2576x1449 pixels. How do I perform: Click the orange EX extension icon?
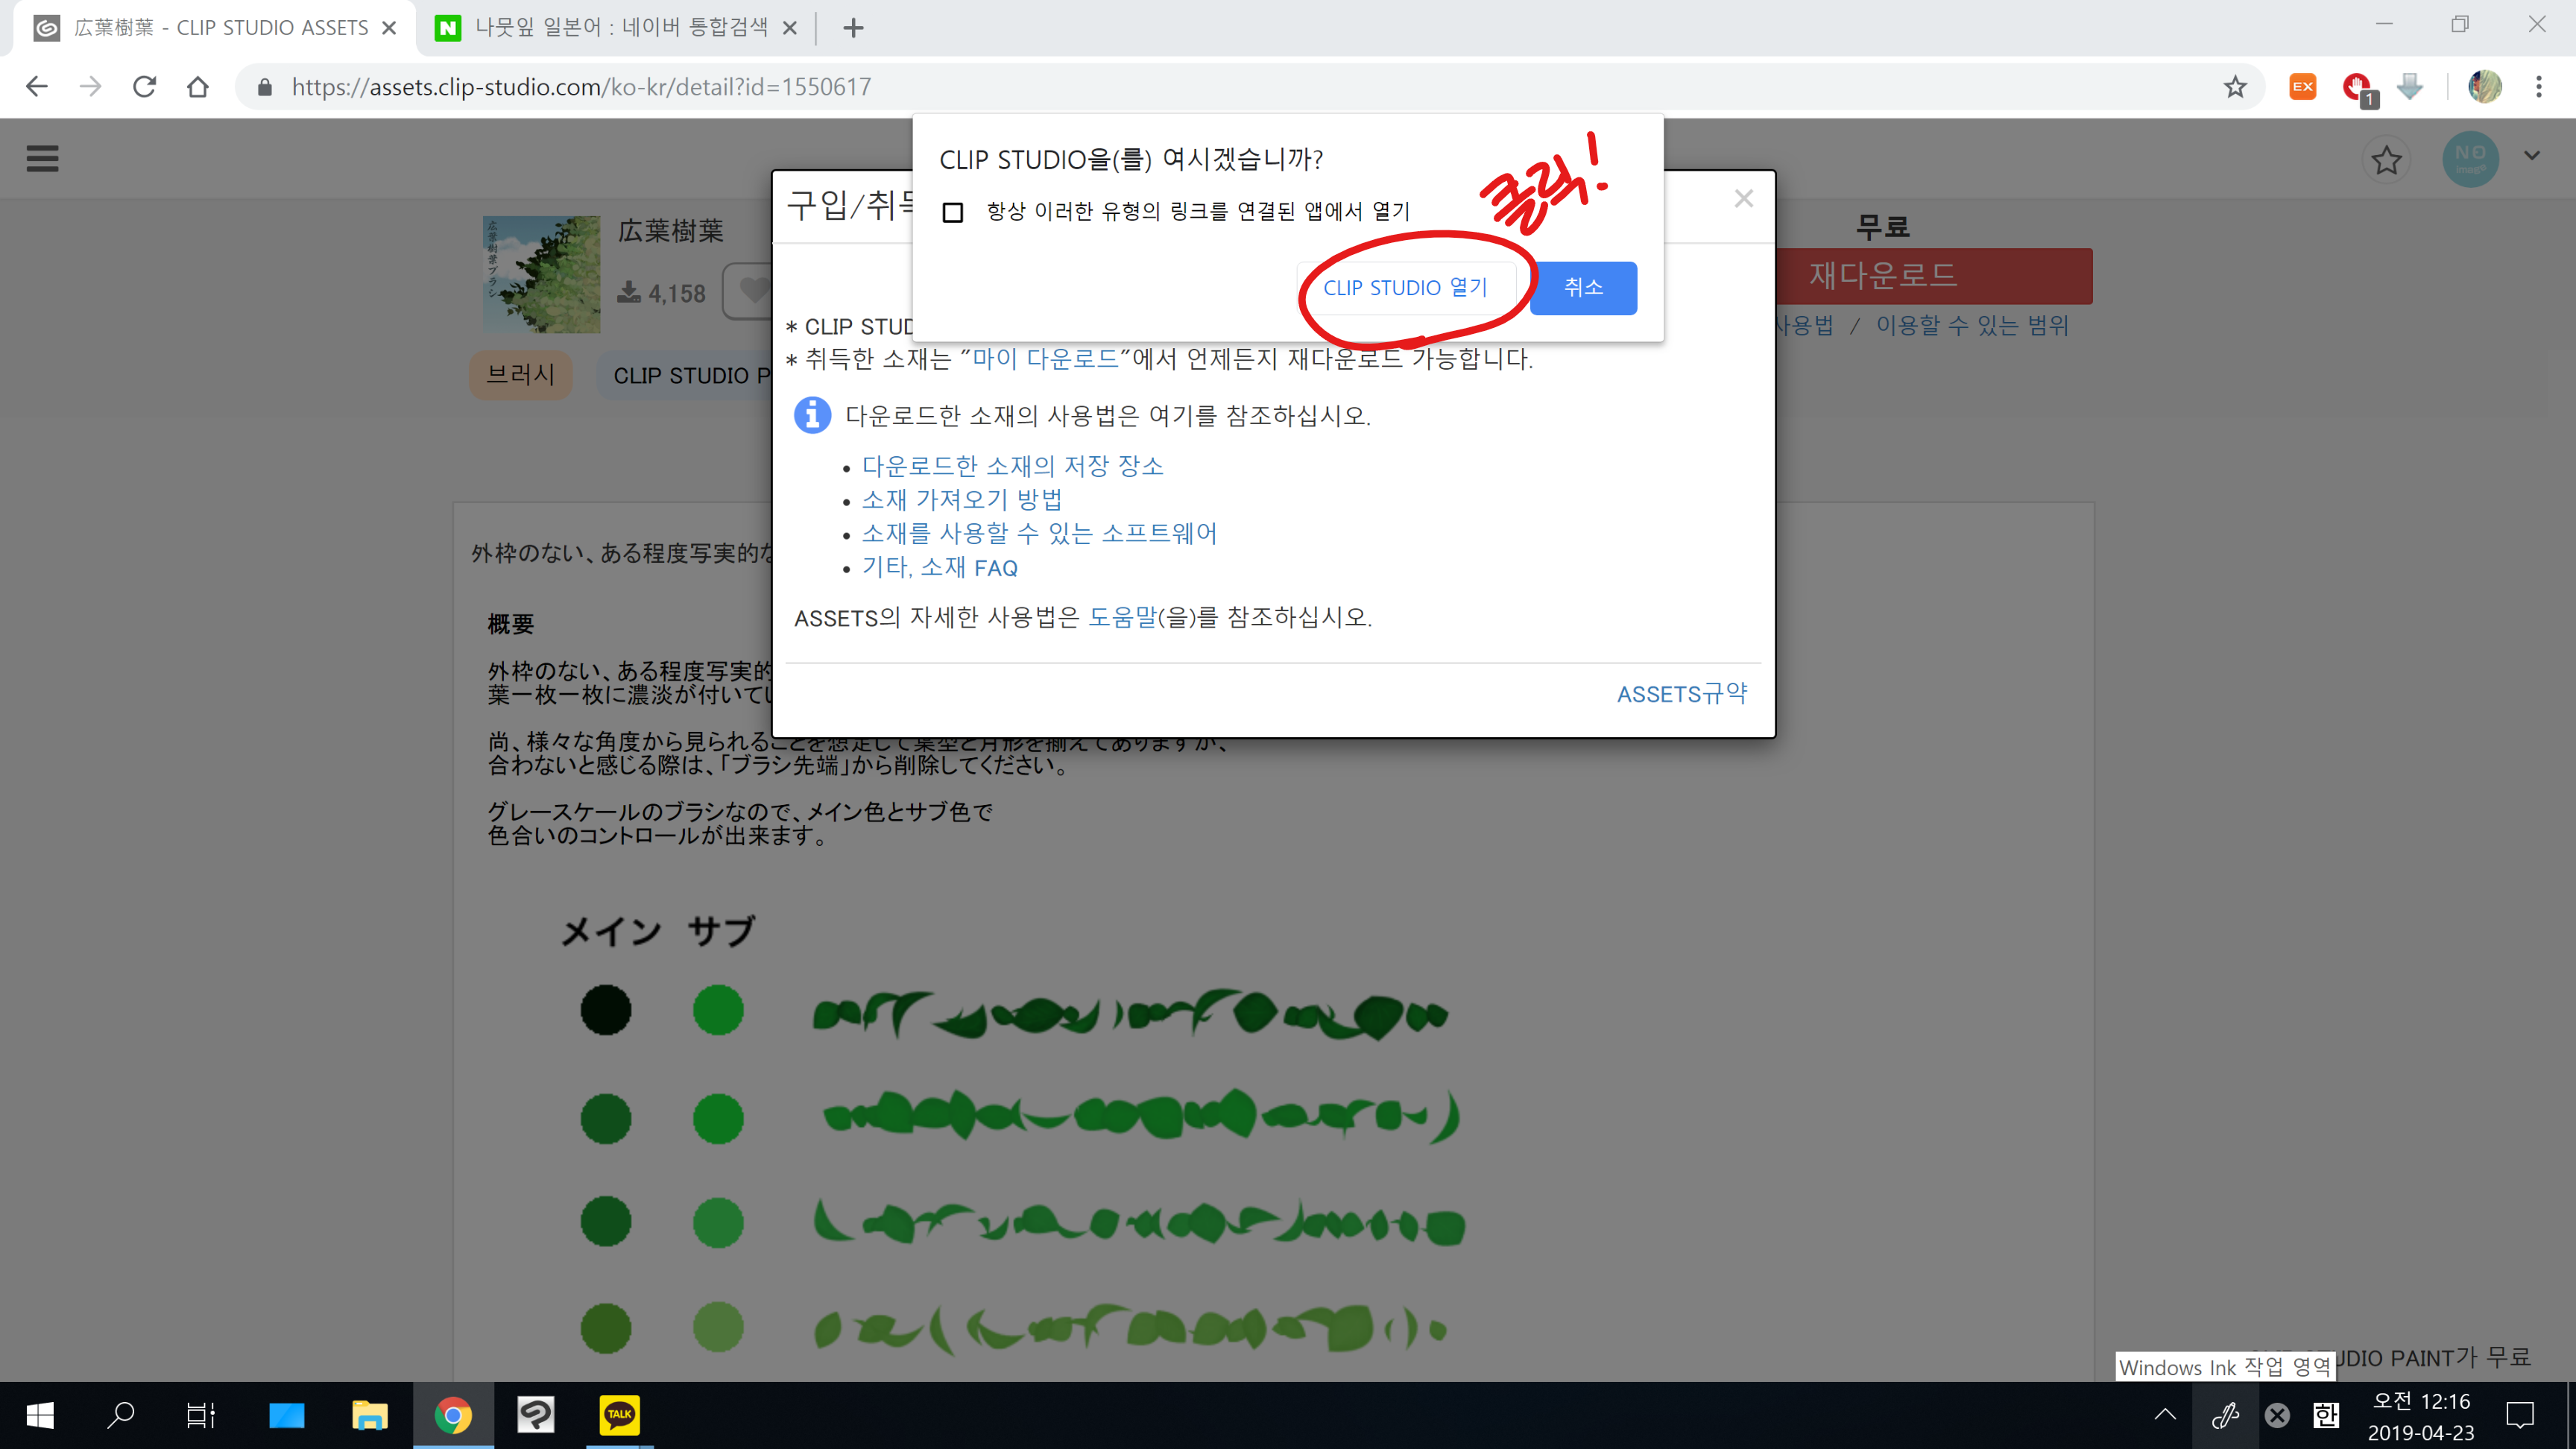point(2302,87)
